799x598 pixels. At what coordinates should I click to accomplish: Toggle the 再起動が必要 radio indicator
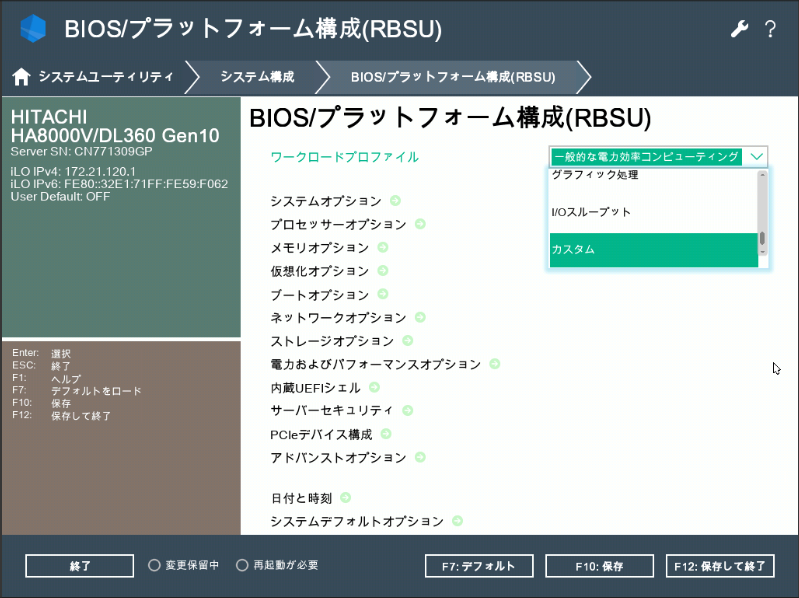pyautogui.click(x=243, y=565)
